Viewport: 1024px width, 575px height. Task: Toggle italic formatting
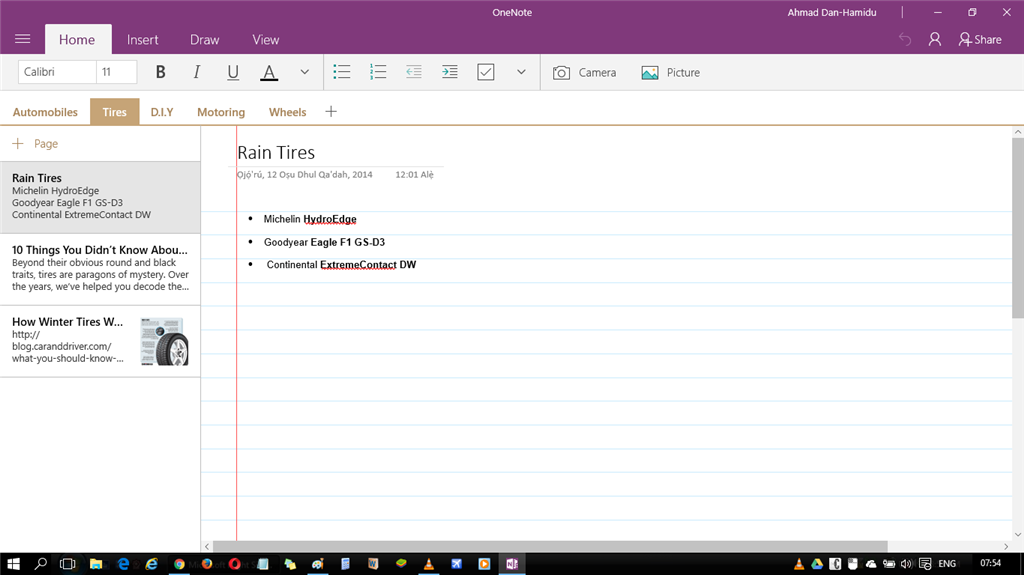pos(196,72)
